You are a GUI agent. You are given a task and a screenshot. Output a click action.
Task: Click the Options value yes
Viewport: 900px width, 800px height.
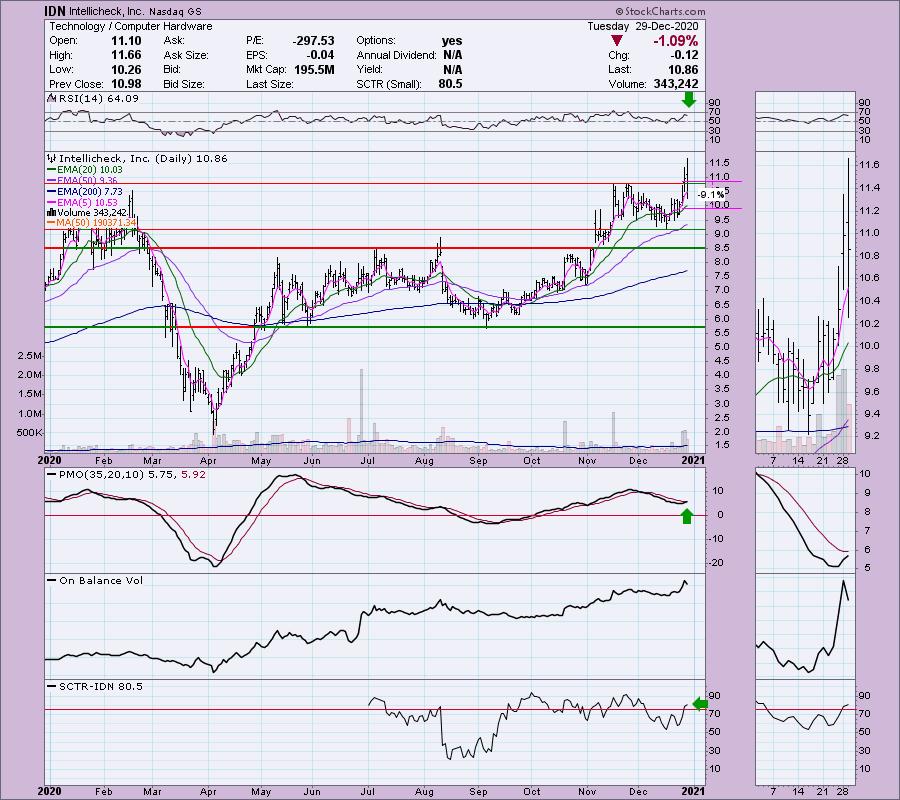[x=452, y=41]
